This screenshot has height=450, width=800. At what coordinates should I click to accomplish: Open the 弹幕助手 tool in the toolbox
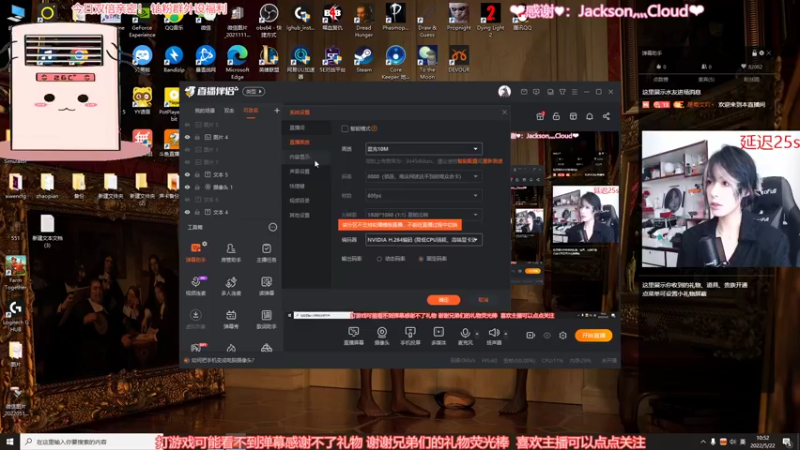pos(196,253)
